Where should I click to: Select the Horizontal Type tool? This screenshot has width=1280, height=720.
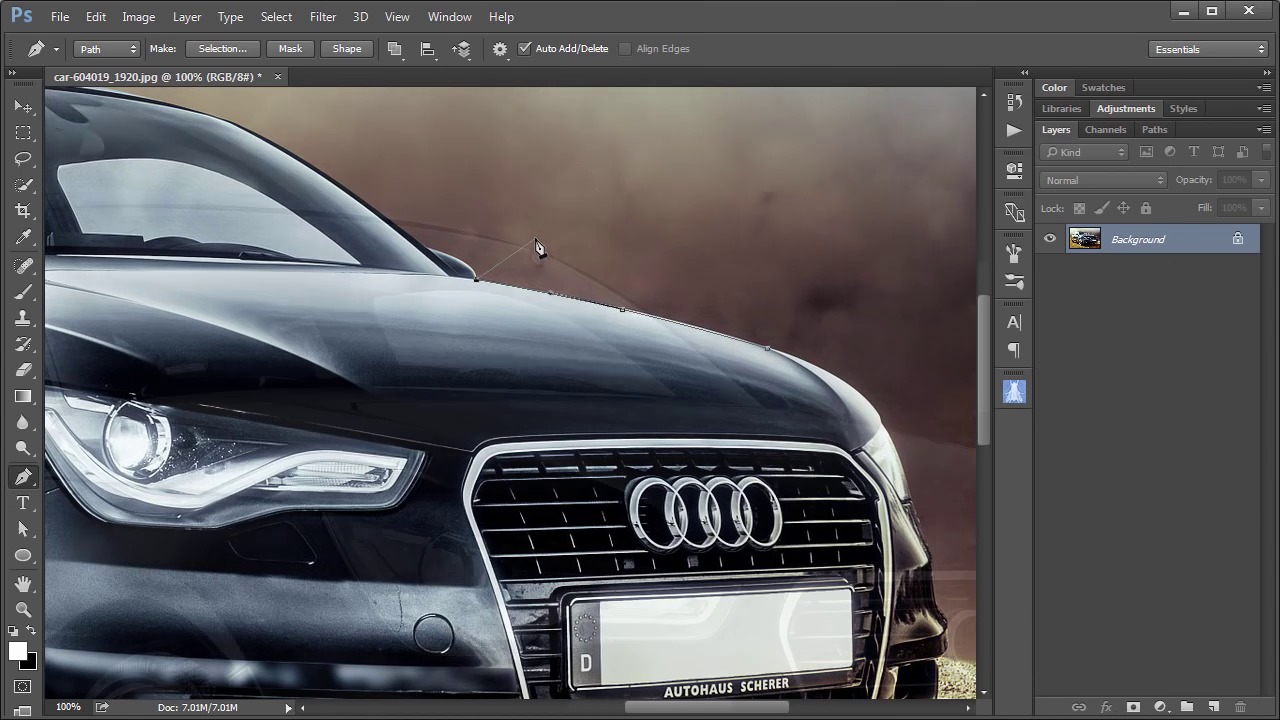click(x=23, y=503)
